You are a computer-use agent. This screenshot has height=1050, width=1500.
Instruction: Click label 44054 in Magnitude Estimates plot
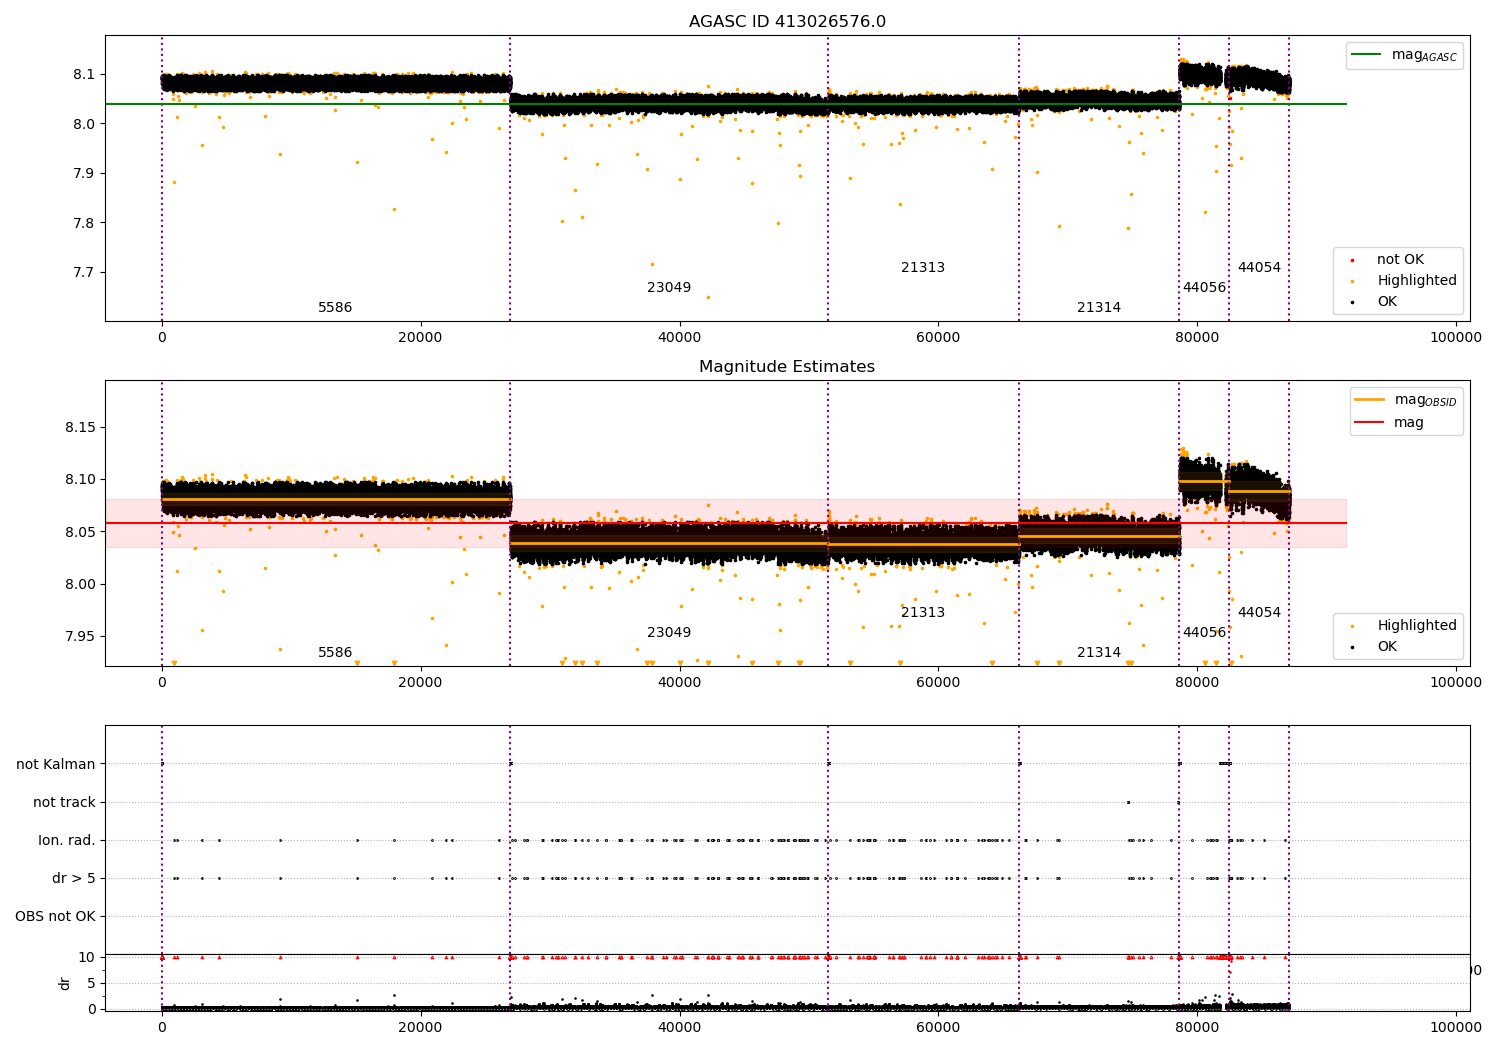[1259, 613]
